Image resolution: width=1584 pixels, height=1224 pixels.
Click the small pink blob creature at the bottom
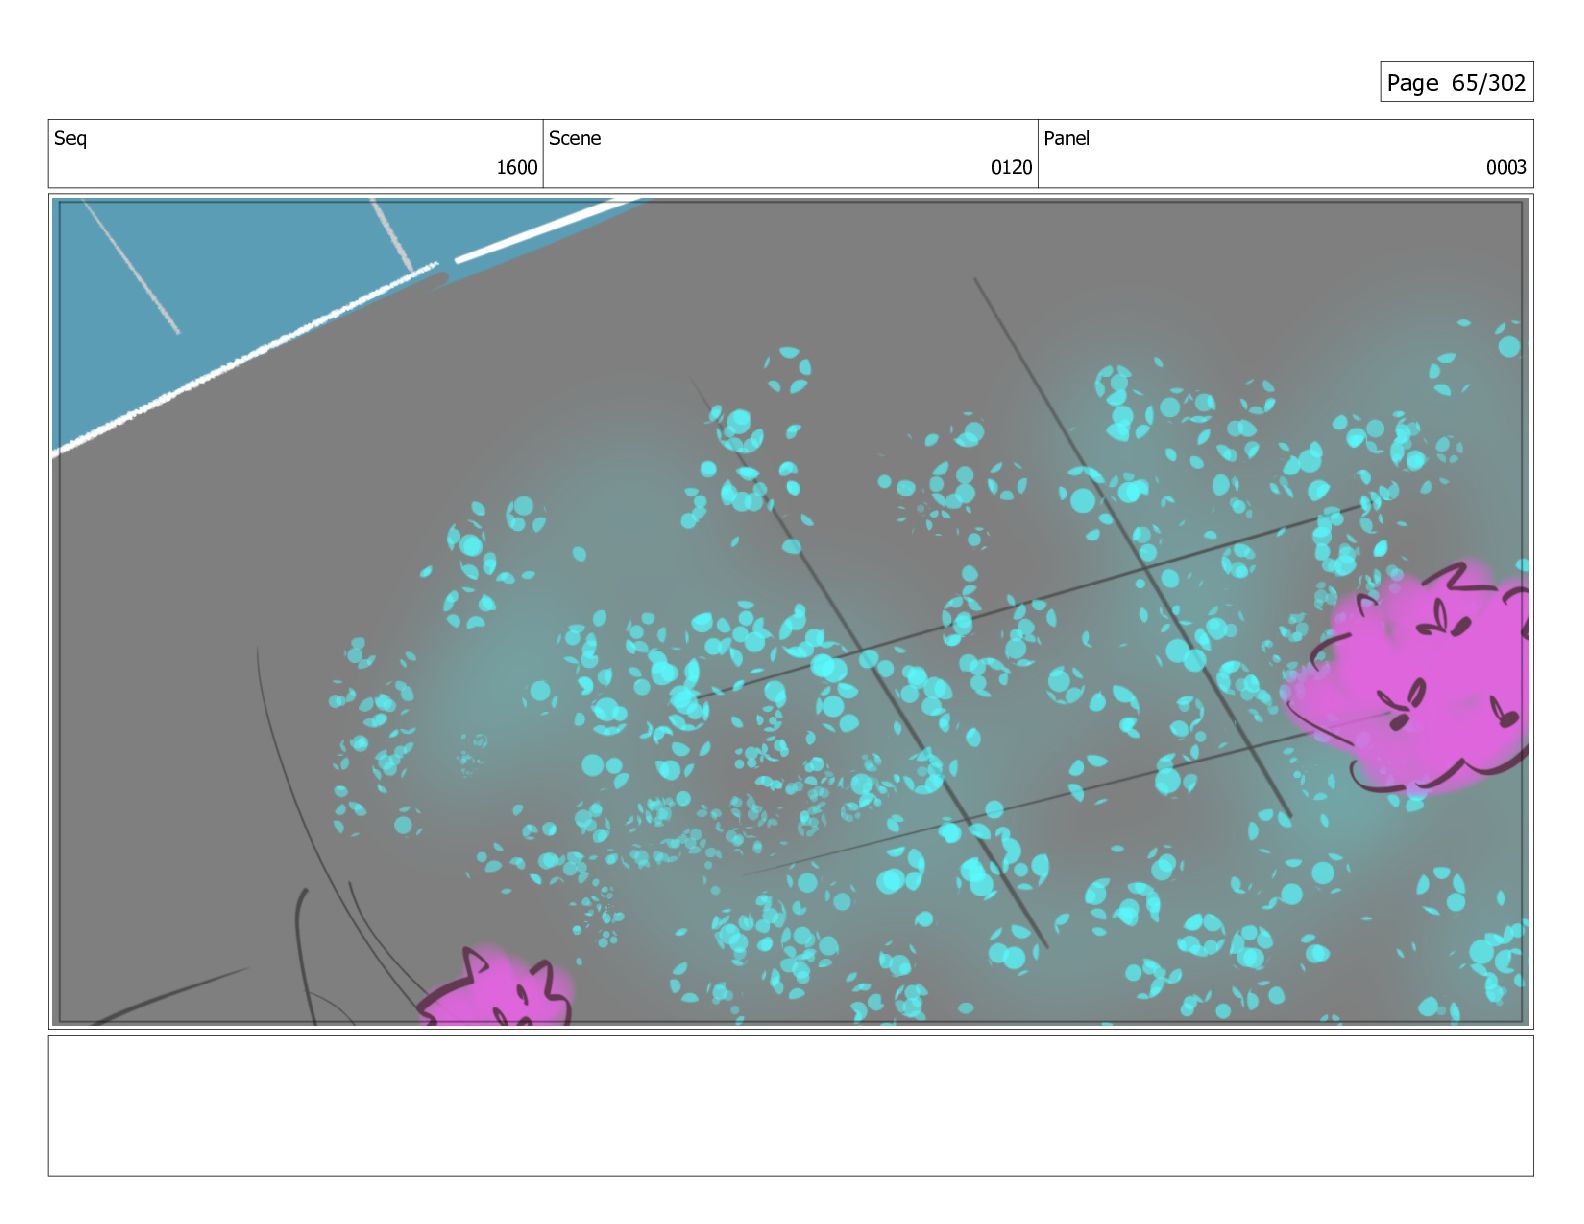coord(497,988)
